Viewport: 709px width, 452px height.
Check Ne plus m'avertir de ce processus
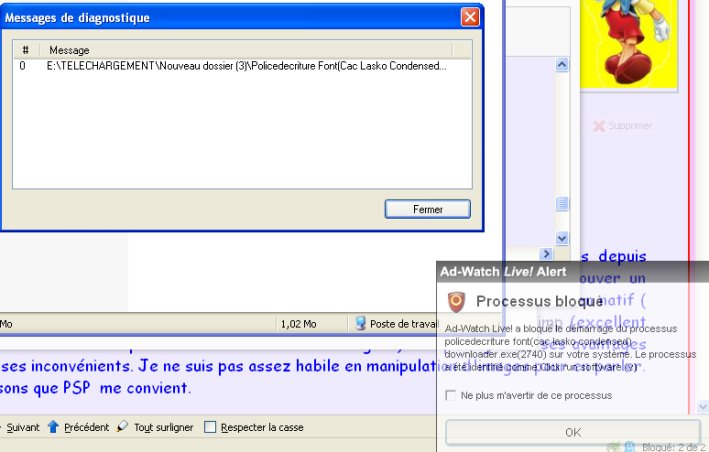pos(450,396)
